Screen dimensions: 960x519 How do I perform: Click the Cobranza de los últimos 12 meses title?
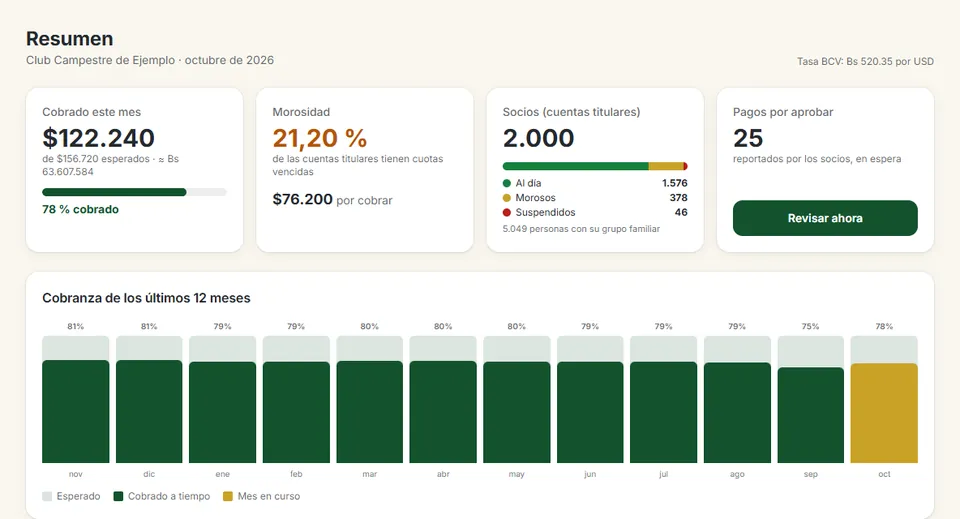(146, 298)
